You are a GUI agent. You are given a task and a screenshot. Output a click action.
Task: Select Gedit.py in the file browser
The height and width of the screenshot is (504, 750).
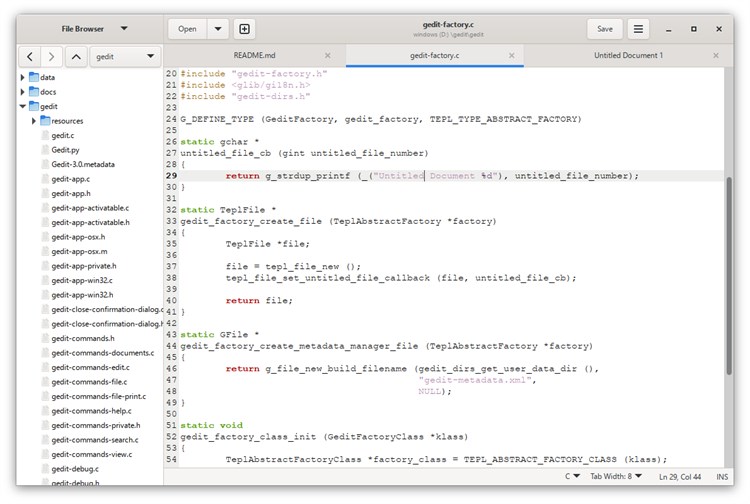[x=65, y=150]
